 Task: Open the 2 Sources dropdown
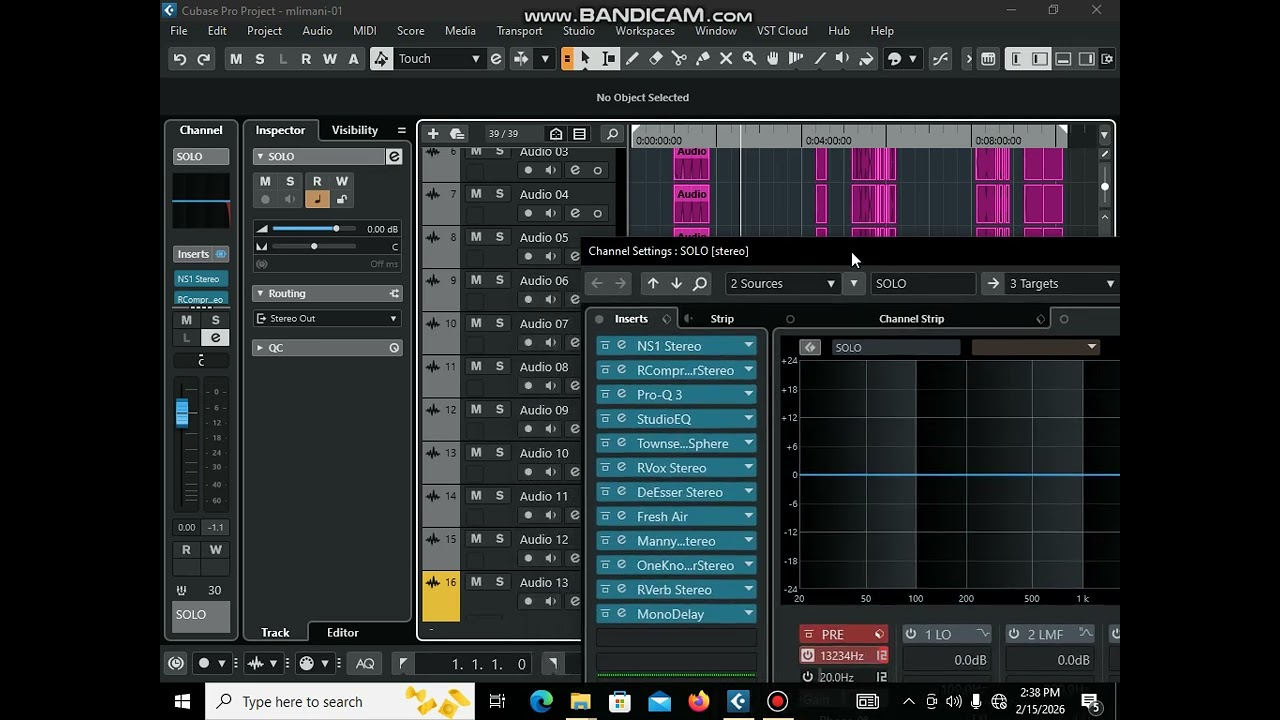pos(783,284)
